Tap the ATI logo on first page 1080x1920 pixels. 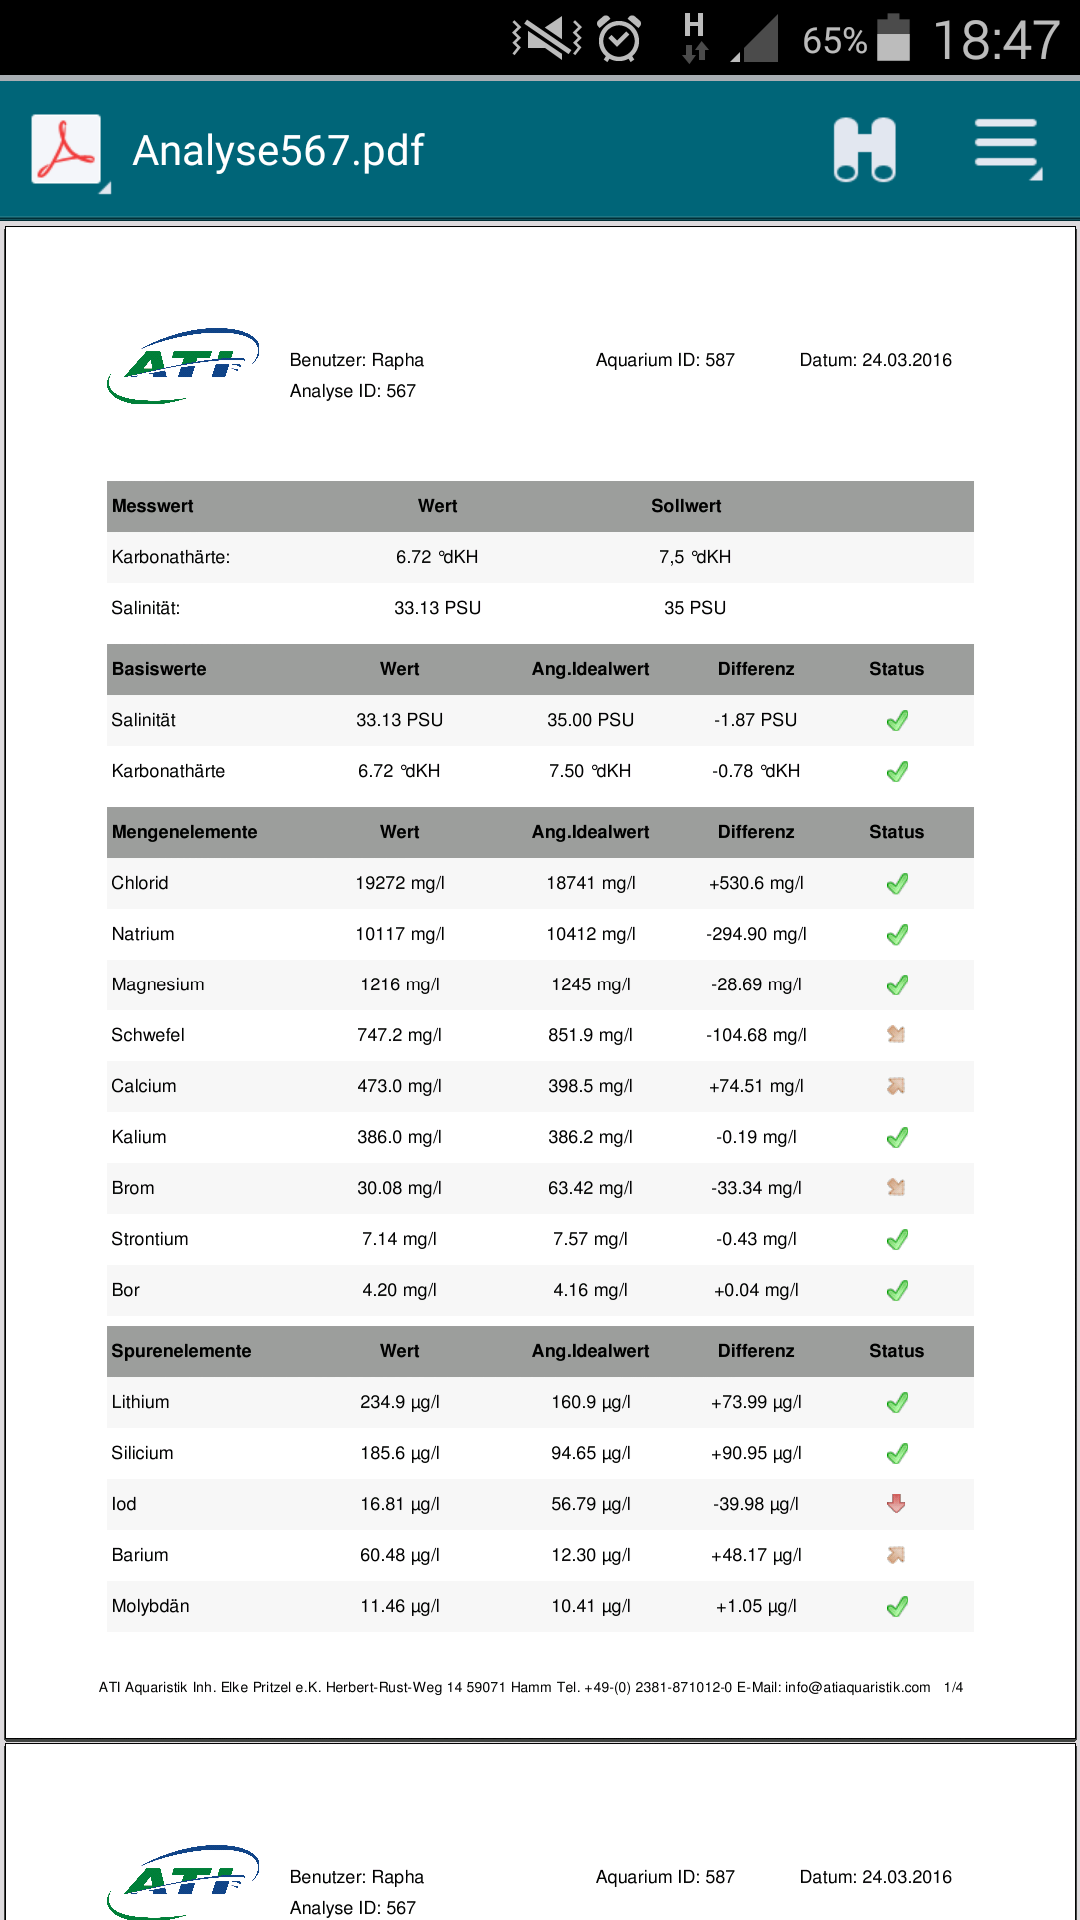click(x=183, y=366)
